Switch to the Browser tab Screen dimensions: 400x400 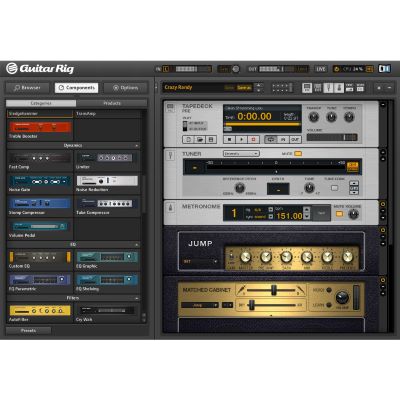(x=27, y=88)
